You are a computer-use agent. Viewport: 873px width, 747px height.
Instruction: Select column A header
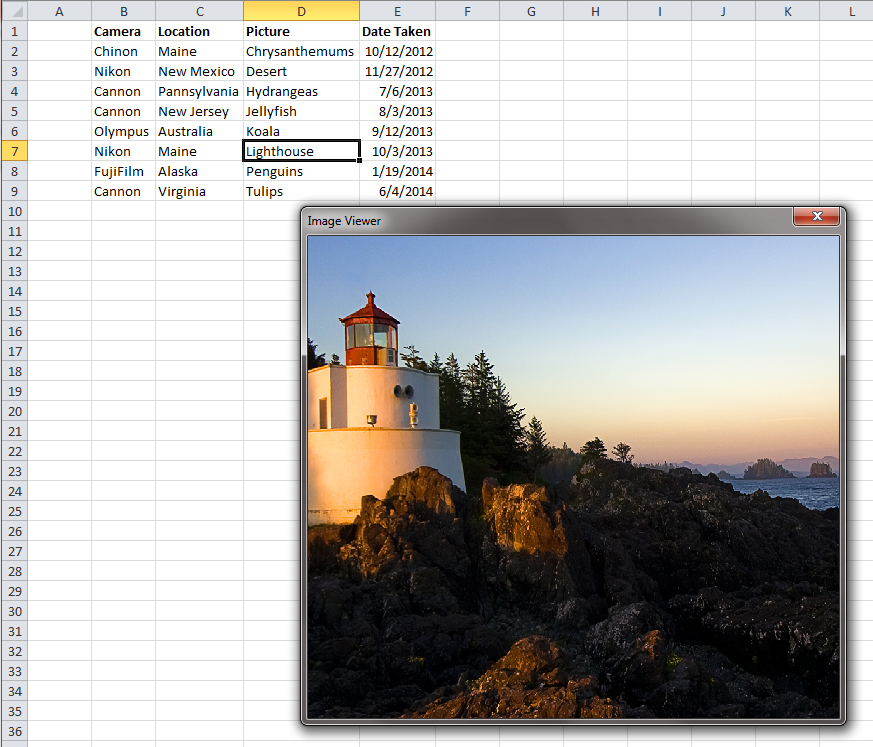point(60,11)
